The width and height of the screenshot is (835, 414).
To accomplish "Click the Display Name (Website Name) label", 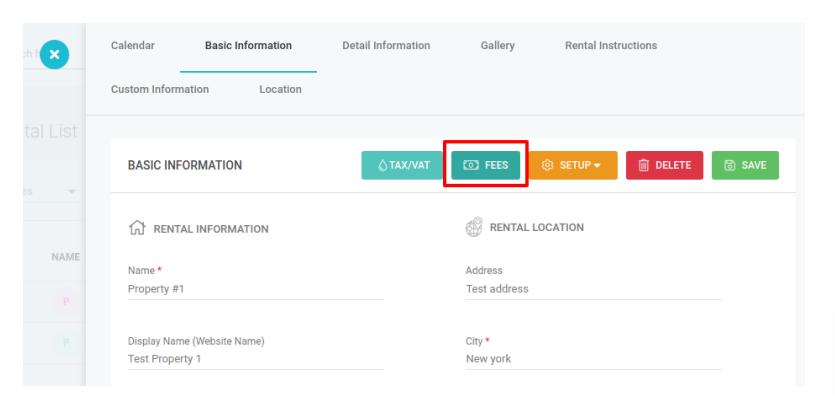I will 196,341.
